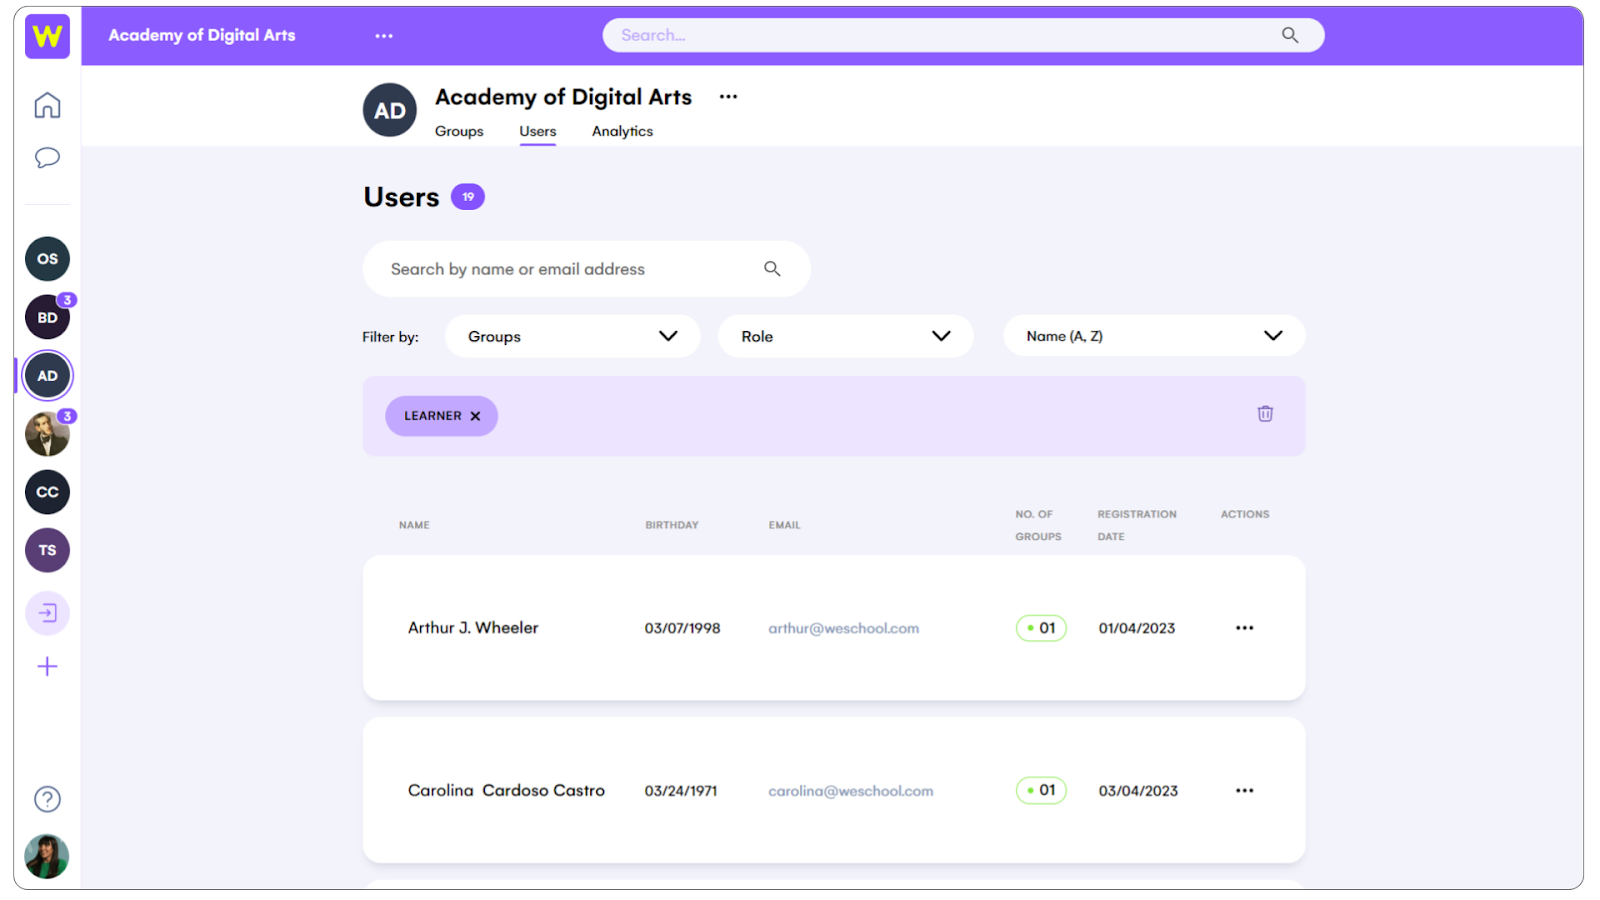1600x900 pixels.
Task: Open the Home icon in sidebar
Action: coord(47,105)
